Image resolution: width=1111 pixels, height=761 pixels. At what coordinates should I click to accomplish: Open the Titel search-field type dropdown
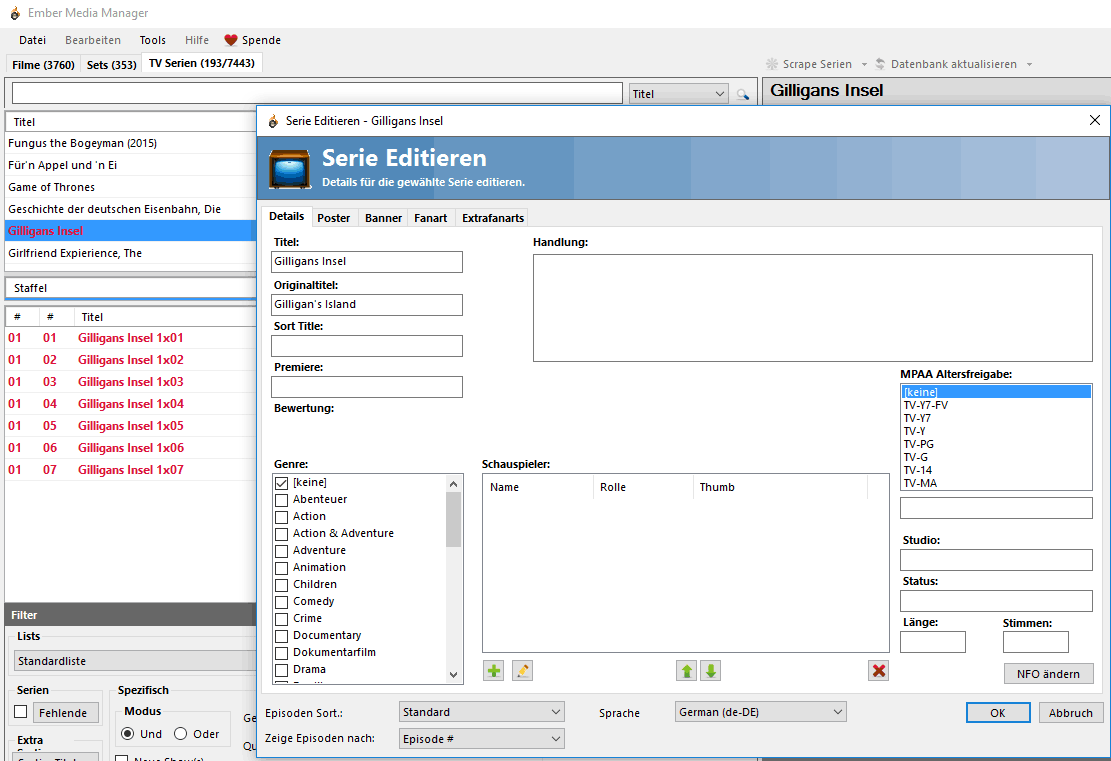click(679, 94)
